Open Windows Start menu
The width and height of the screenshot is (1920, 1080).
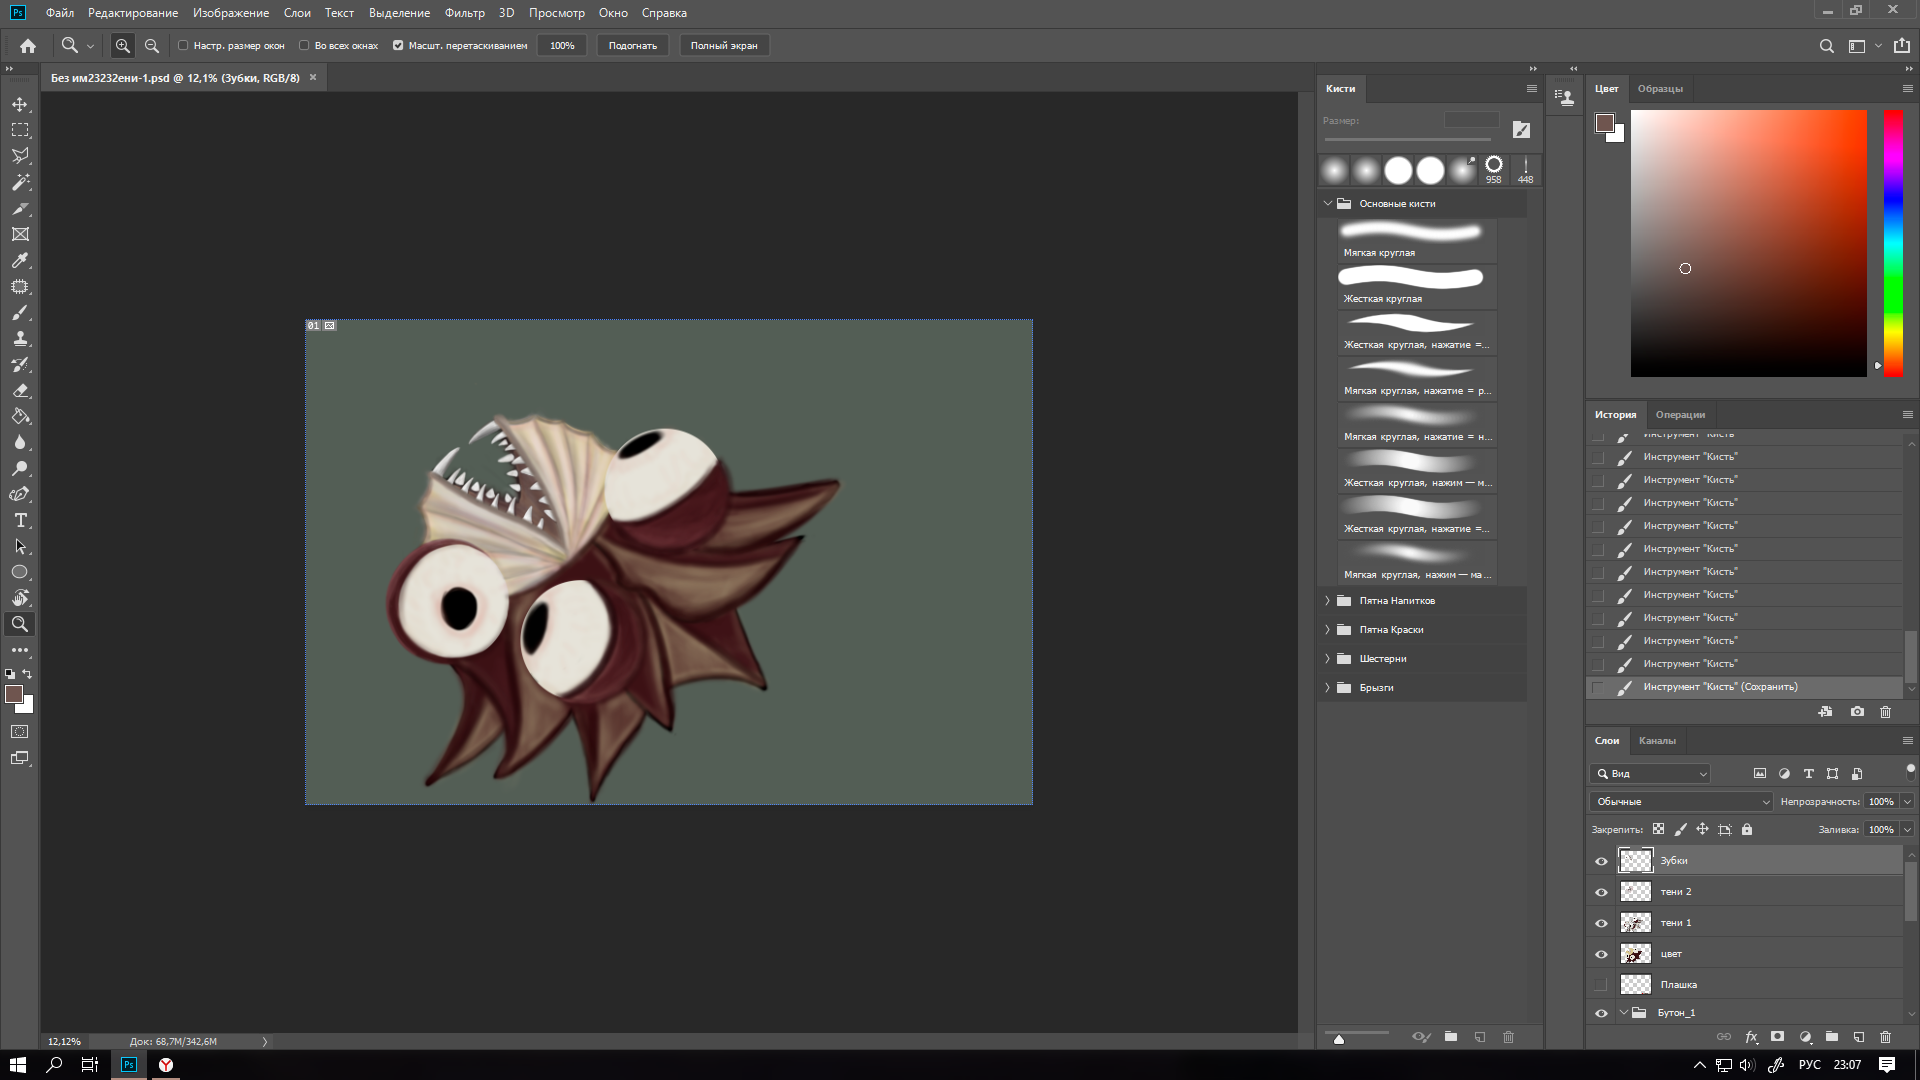18,1065
